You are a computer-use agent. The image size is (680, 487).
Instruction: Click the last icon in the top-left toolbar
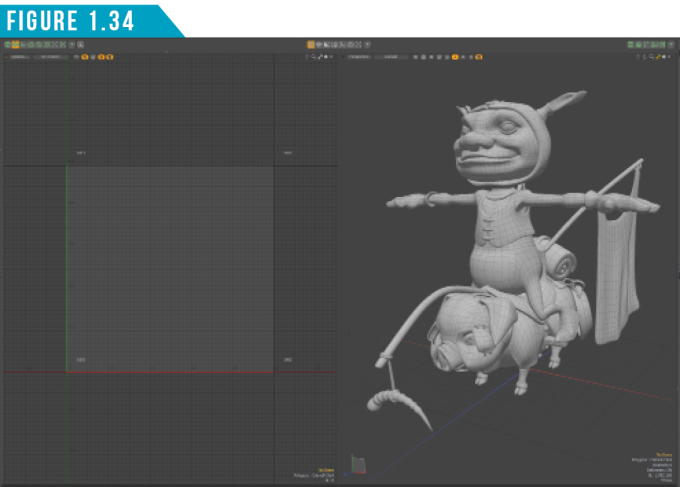(x=81, y=45)
